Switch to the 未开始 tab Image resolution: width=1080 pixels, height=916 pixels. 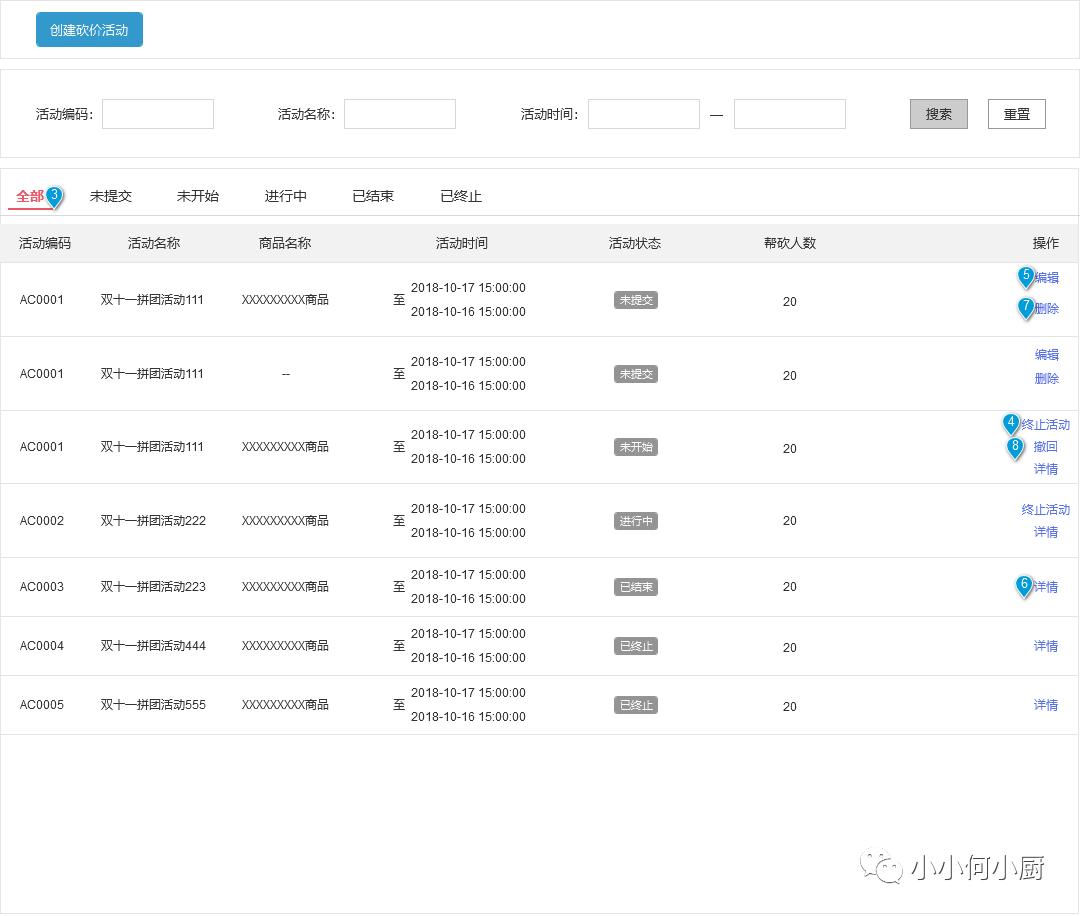click(198, 196)
